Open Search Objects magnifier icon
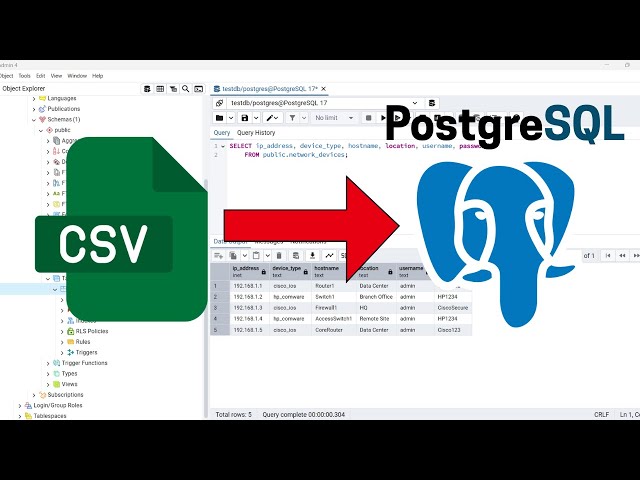Viewport: 640px width, 480px height. click(x=186, y=89)
